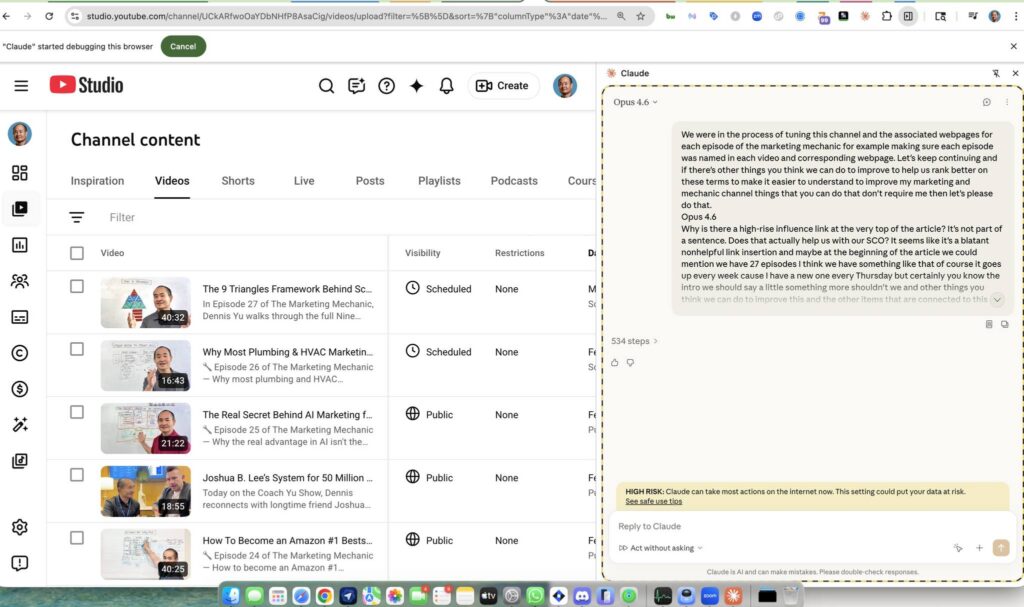Screen dimensions: 1024x607
Task: Open the YouTube Studio hamburger menu
Action: pyautogui.click(x=21, y=86)
